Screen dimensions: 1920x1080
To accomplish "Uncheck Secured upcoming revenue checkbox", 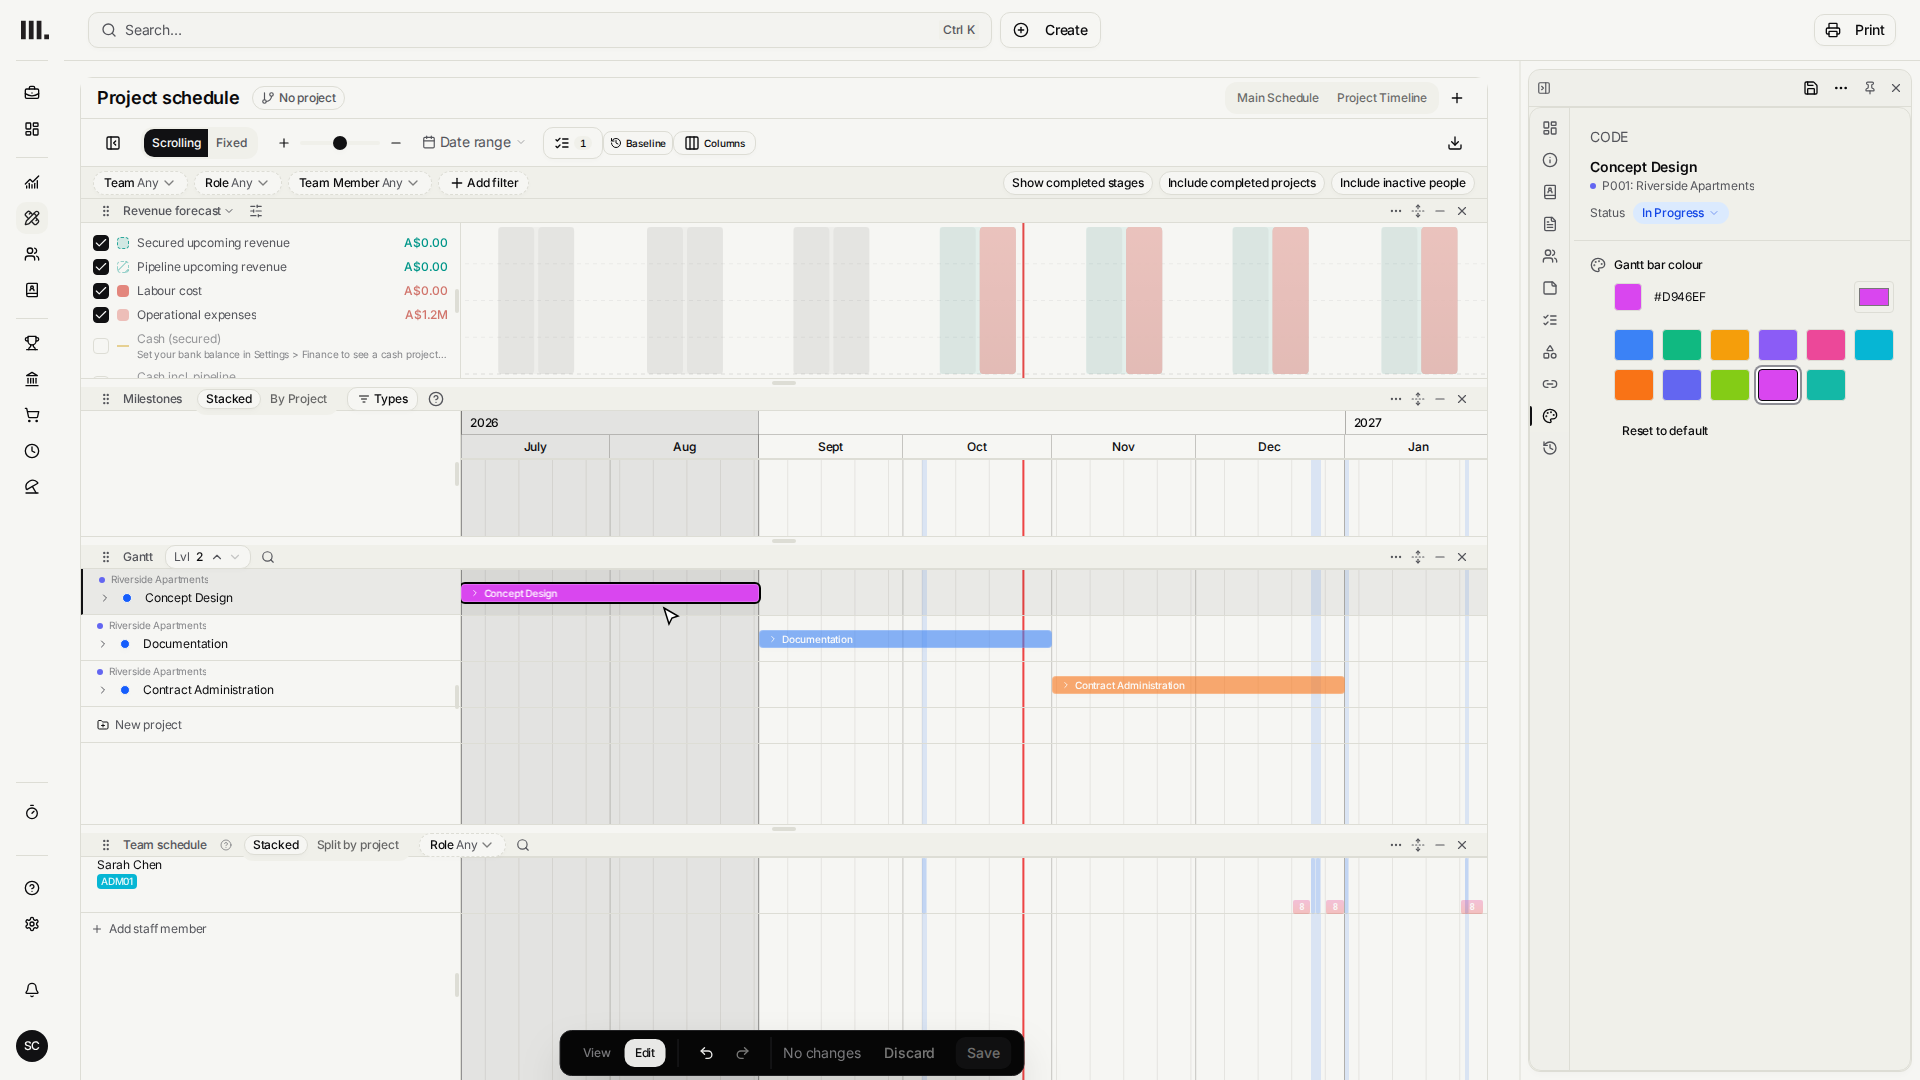I will coord(101,243).
